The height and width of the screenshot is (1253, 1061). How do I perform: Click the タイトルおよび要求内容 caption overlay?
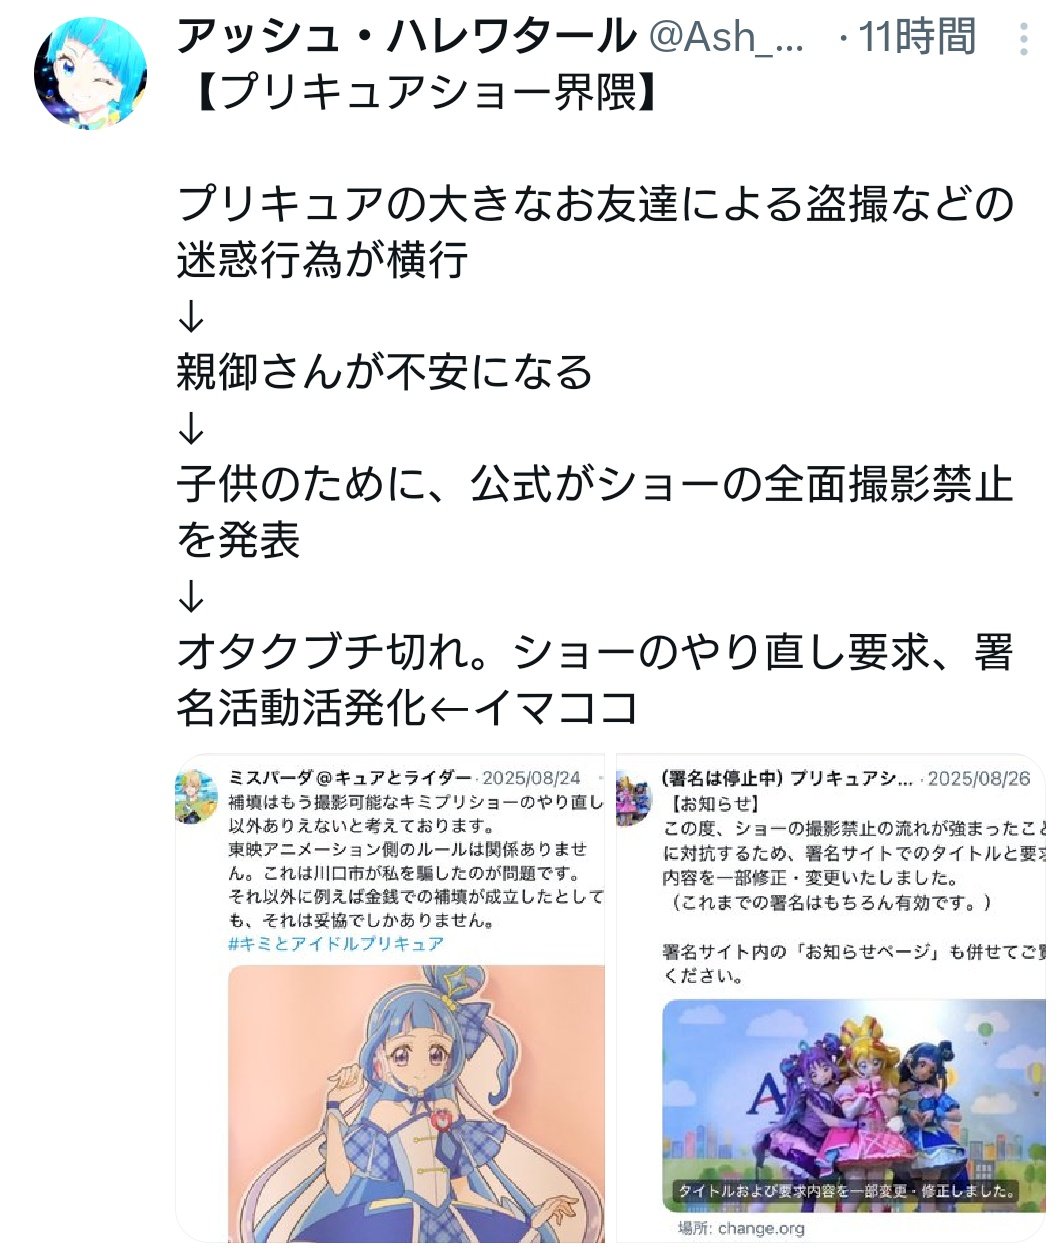846,1191
